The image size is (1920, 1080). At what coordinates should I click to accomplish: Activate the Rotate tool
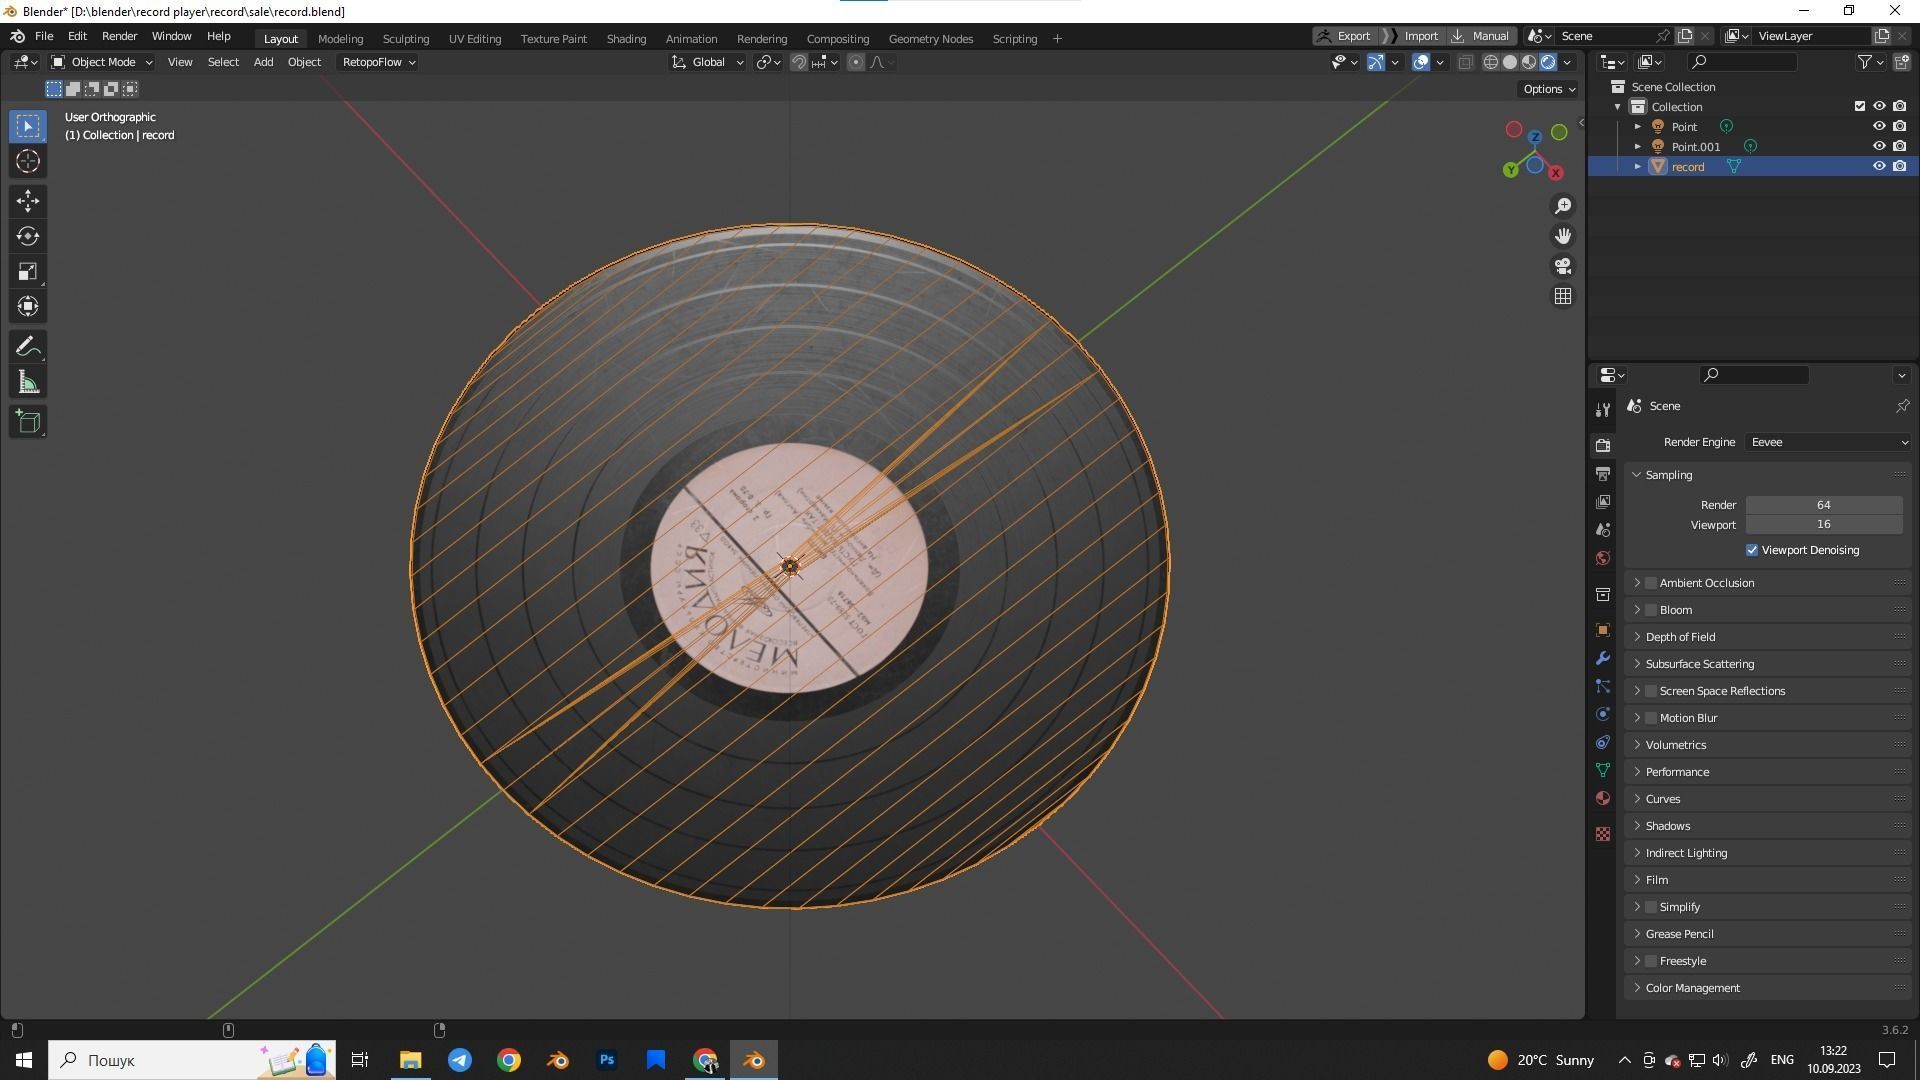[28, 236]
